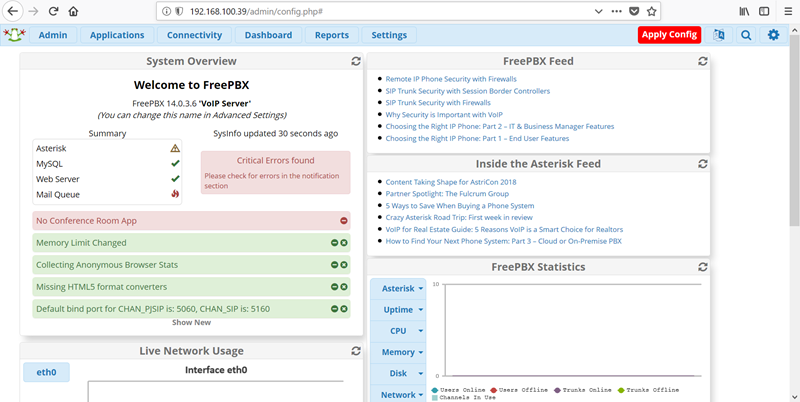The width and height of the screenshot is (800, 402).
Task: Open Why Security is Important with VoIP link
Action: 444,115
